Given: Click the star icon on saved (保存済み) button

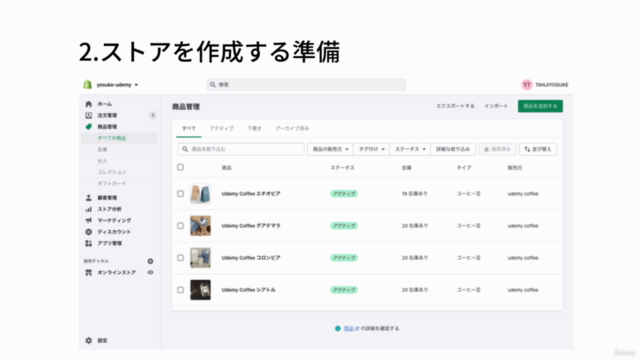Looking at the screenshot, I should coord(487,149).
